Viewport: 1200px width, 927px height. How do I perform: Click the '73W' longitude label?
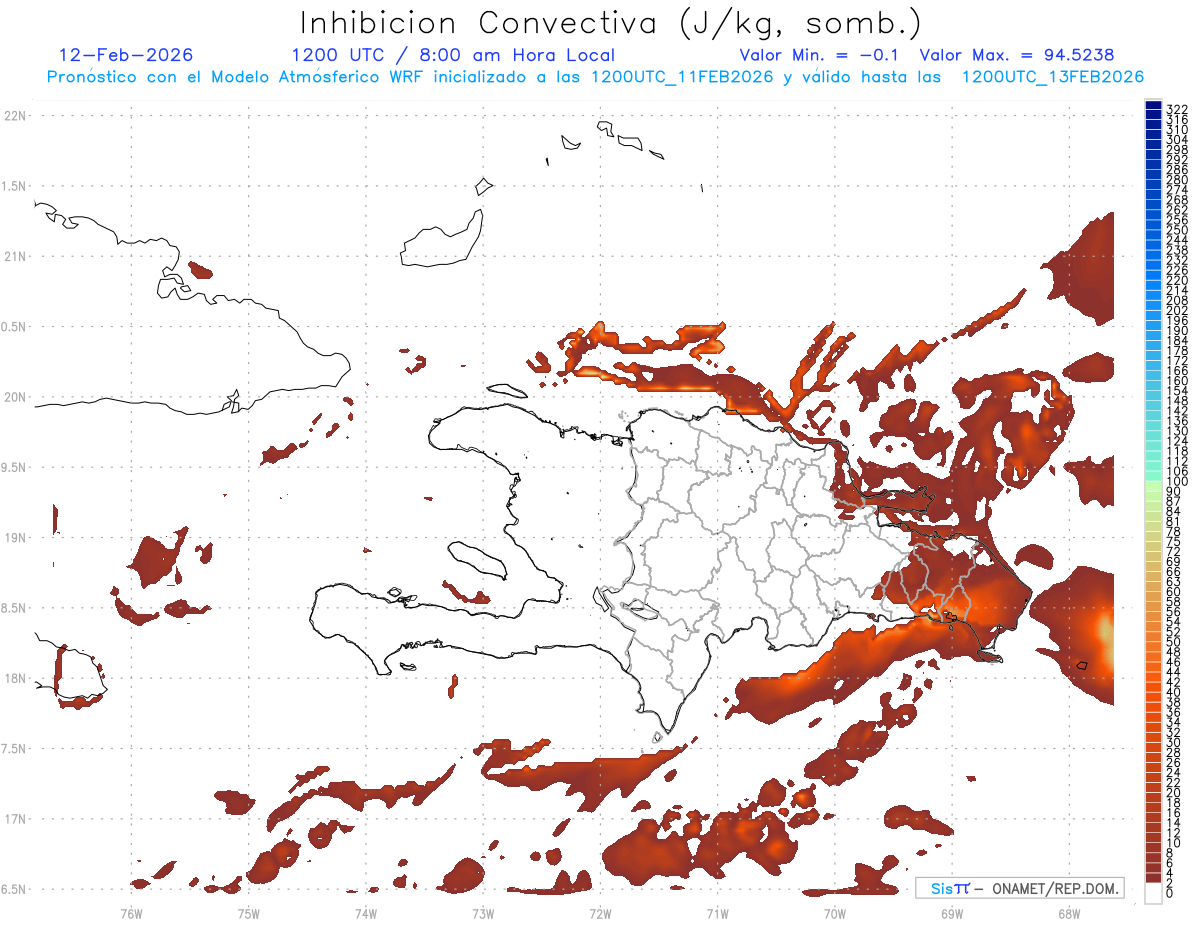coord(483,913)
